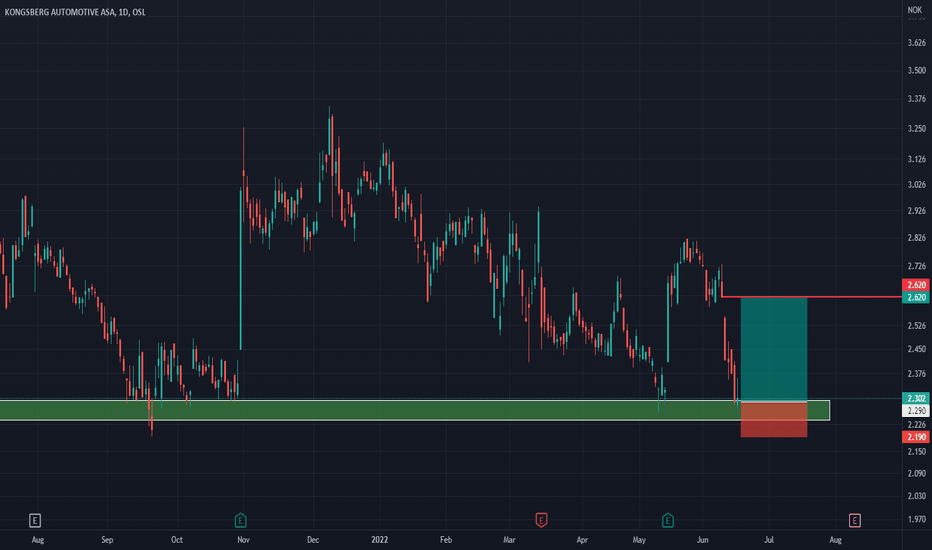Click the white 2.290 price label
Image resolution: width=932 pixels, height=550 pixels.
pyautogui.click(x=916, y=411)
